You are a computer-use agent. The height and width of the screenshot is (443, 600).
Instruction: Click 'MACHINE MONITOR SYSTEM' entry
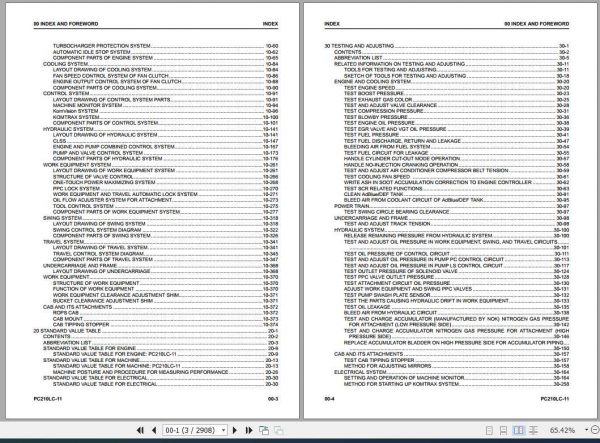coord(88,105)
